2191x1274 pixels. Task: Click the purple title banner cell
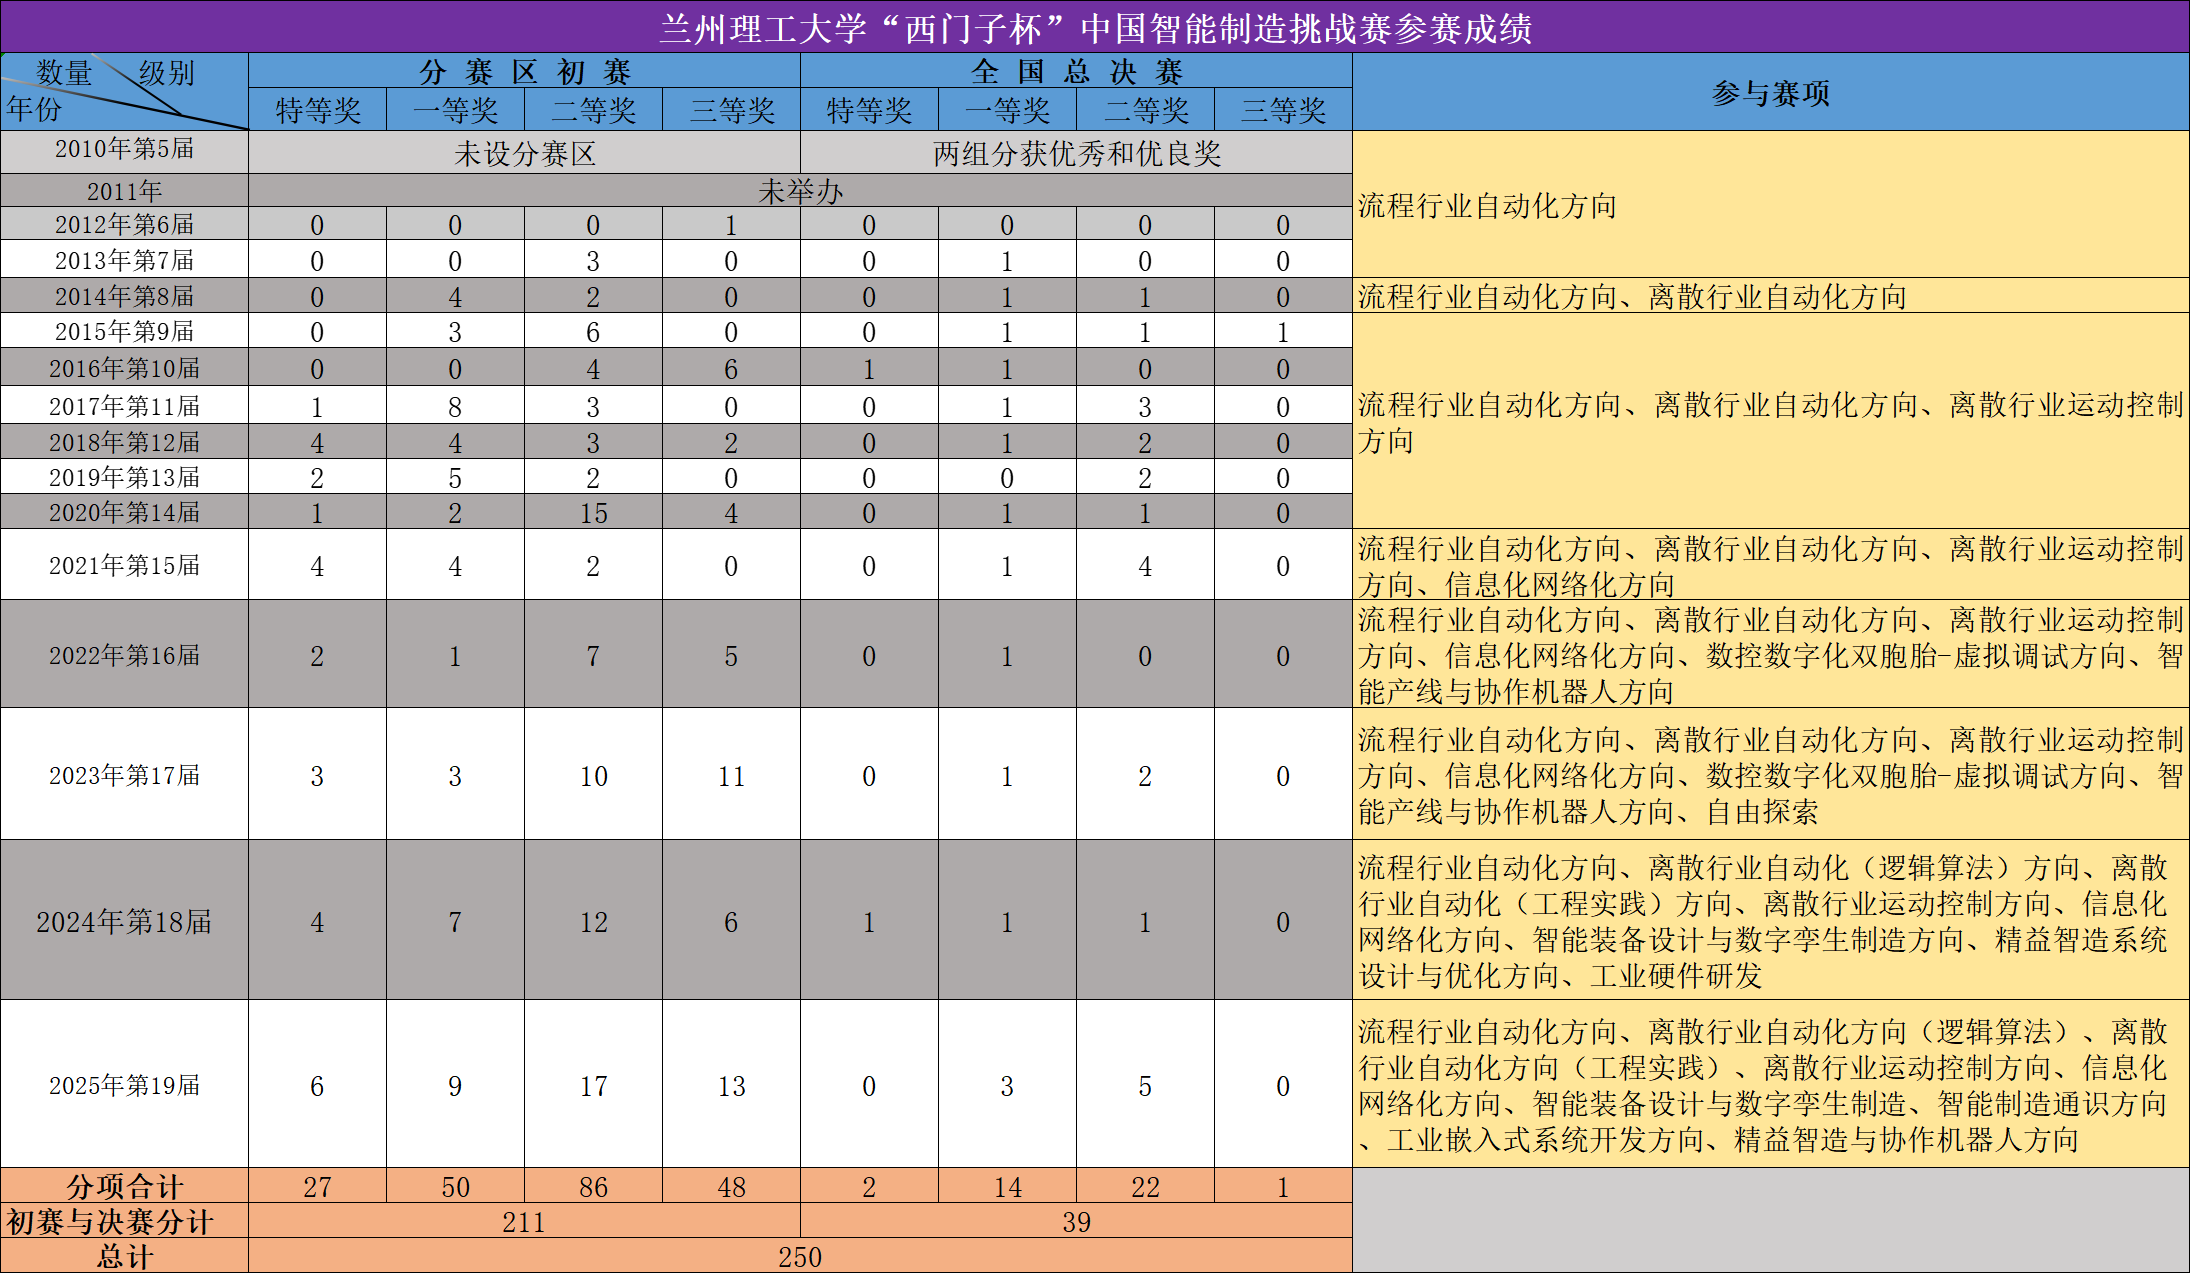point(1095,28)
